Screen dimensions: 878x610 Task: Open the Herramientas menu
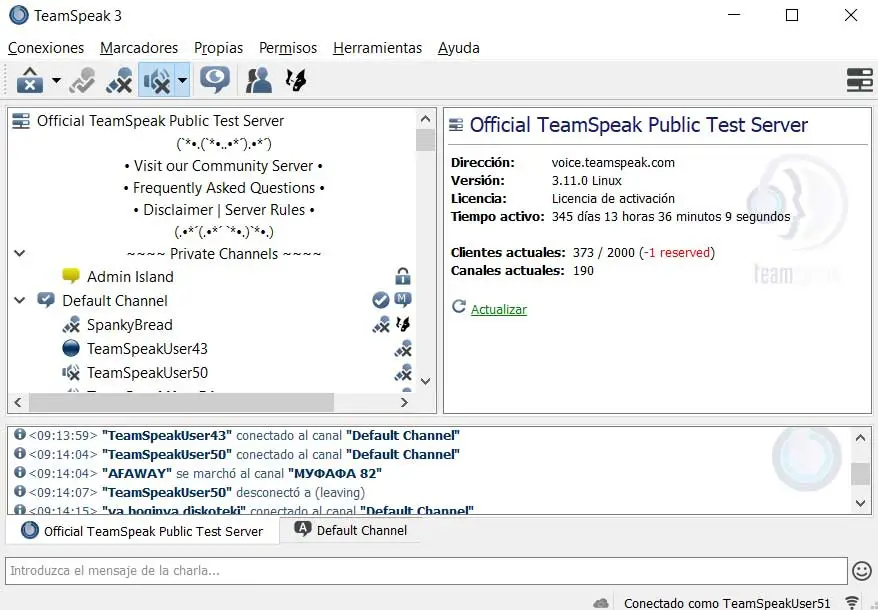pyautogui.click(x=377, y=48)
